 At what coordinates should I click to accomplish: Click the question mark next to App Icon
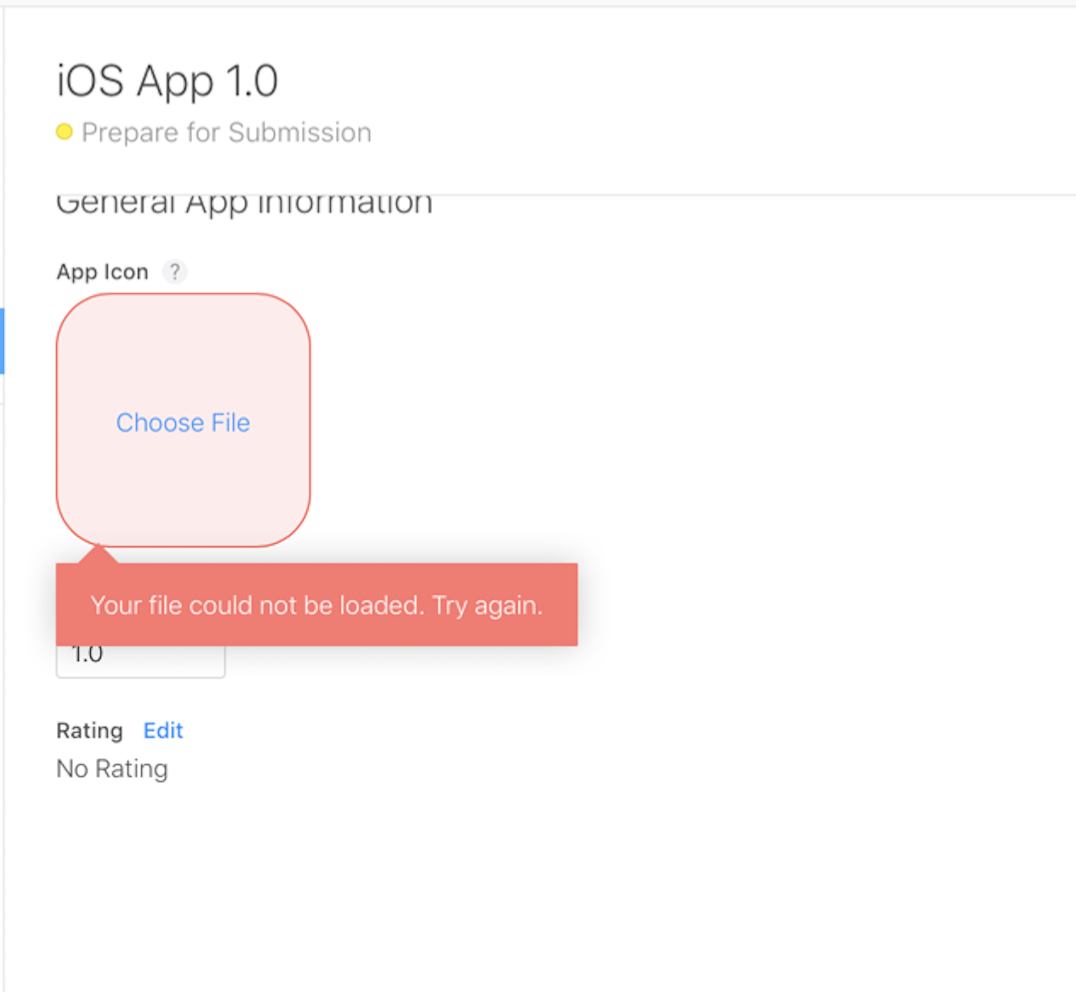(x=174, y=271)
